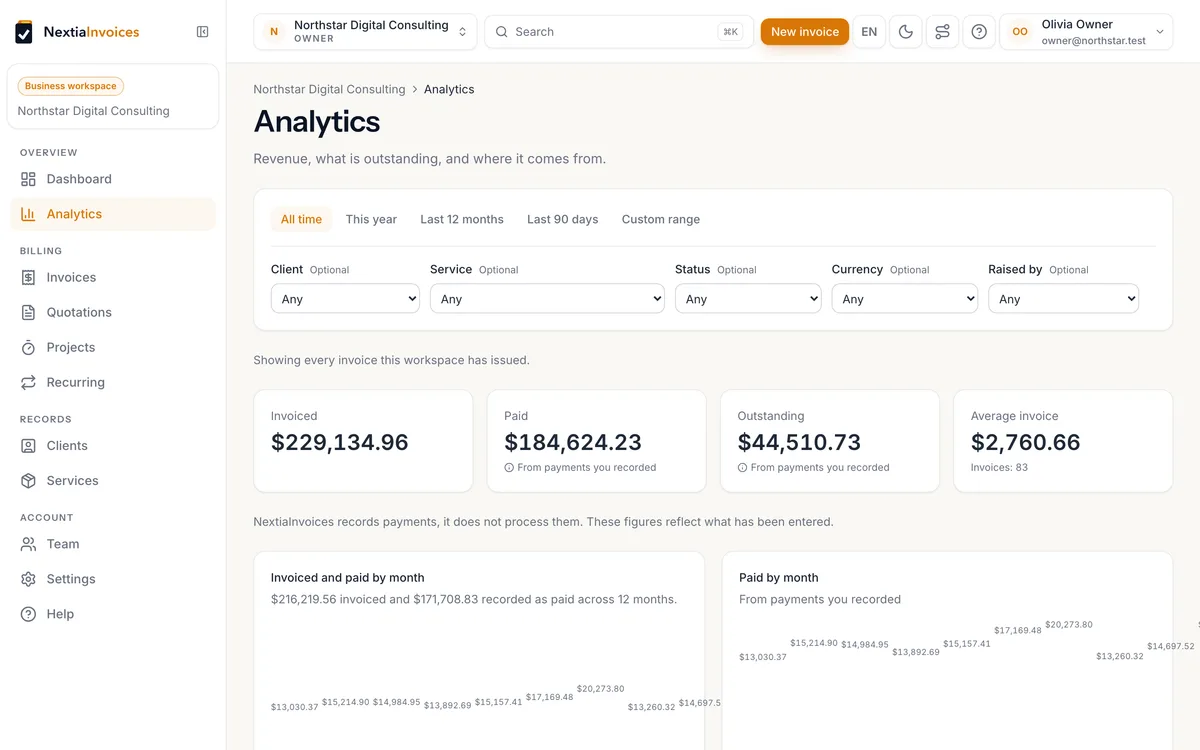
Task: Click the Recurring arrows icon
Action: 28,382
